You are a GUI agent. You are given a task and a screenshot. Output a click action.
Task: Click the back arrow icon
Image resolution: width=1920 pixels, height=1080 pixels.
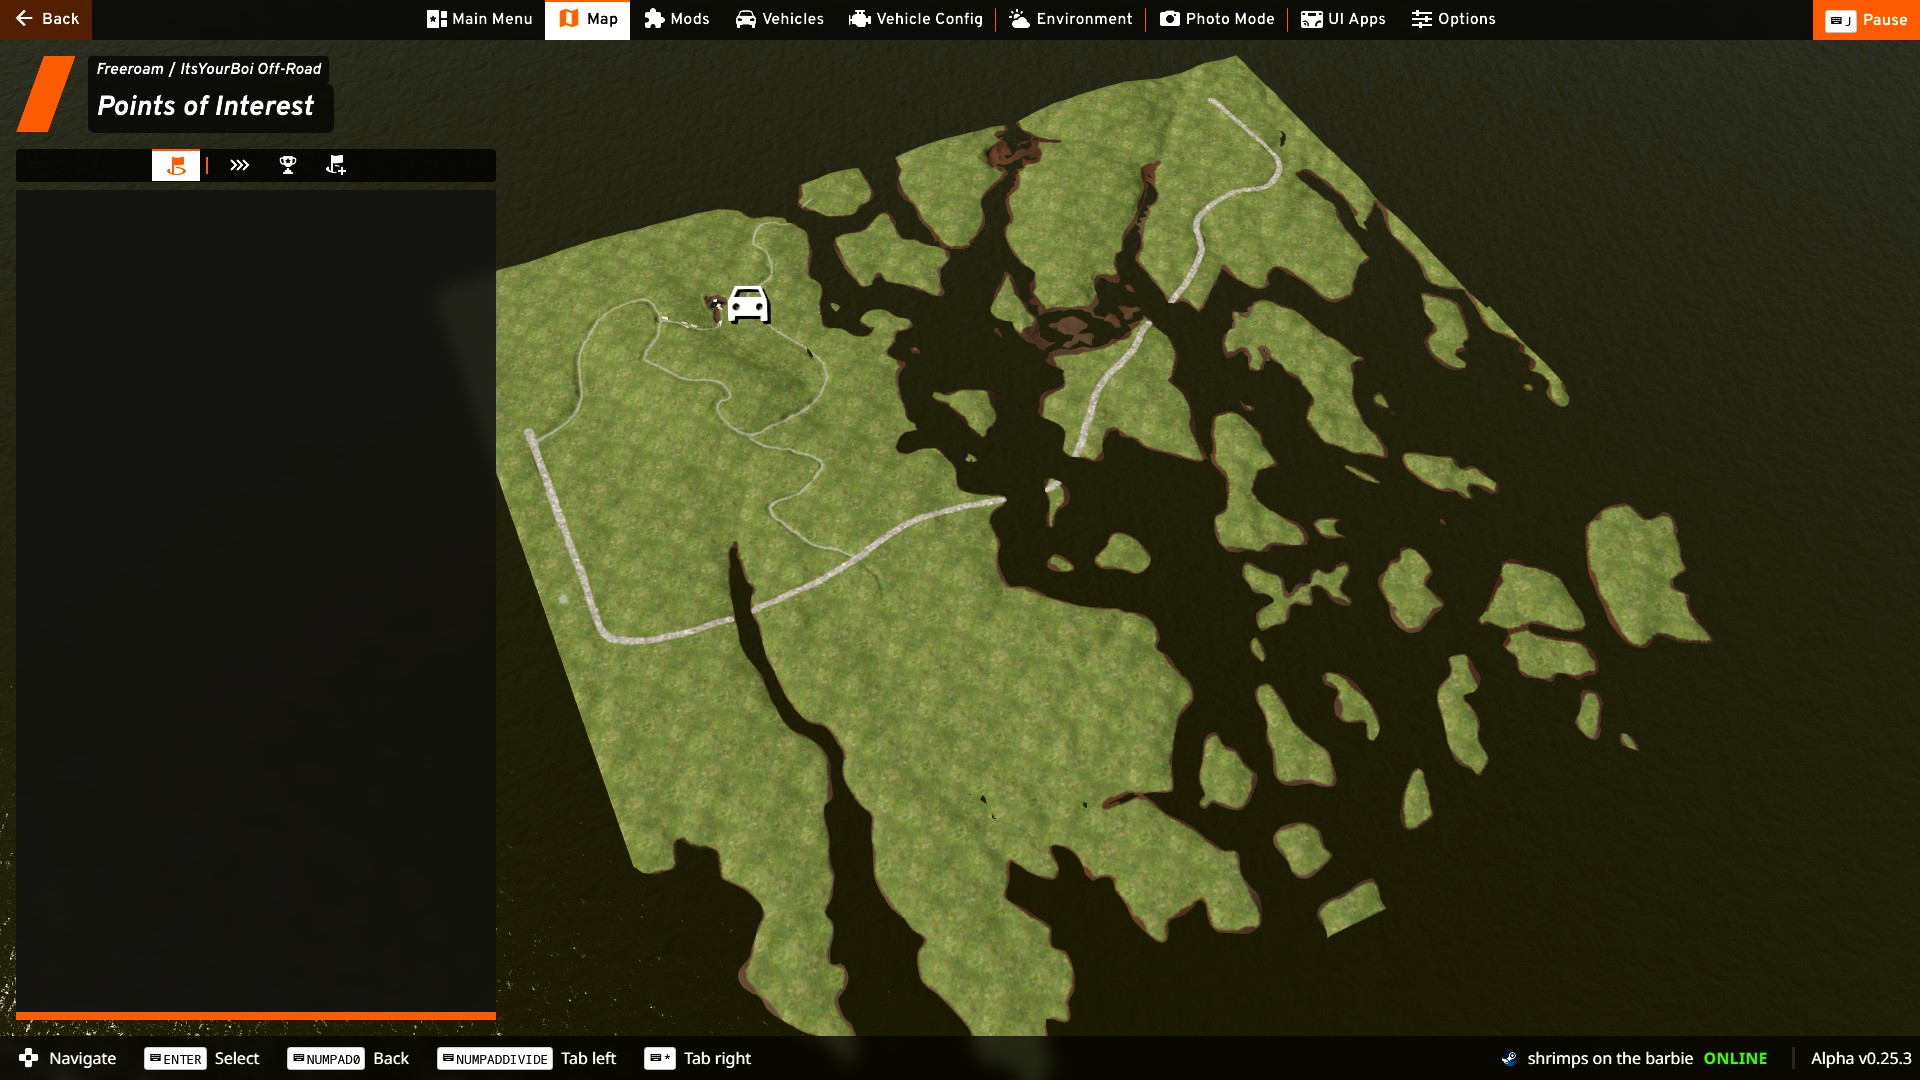24,19
